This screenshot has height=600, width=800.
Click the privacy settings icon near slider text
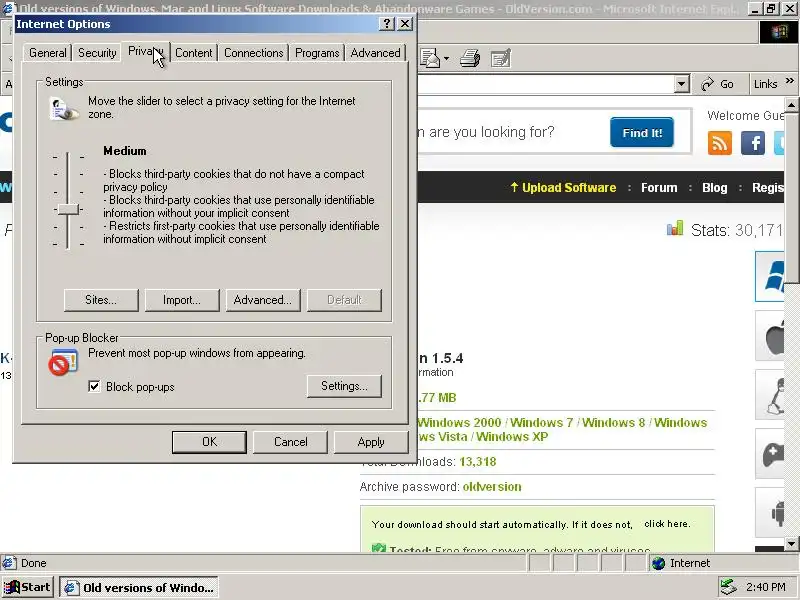pyautogui.click(x=63, y=109)
